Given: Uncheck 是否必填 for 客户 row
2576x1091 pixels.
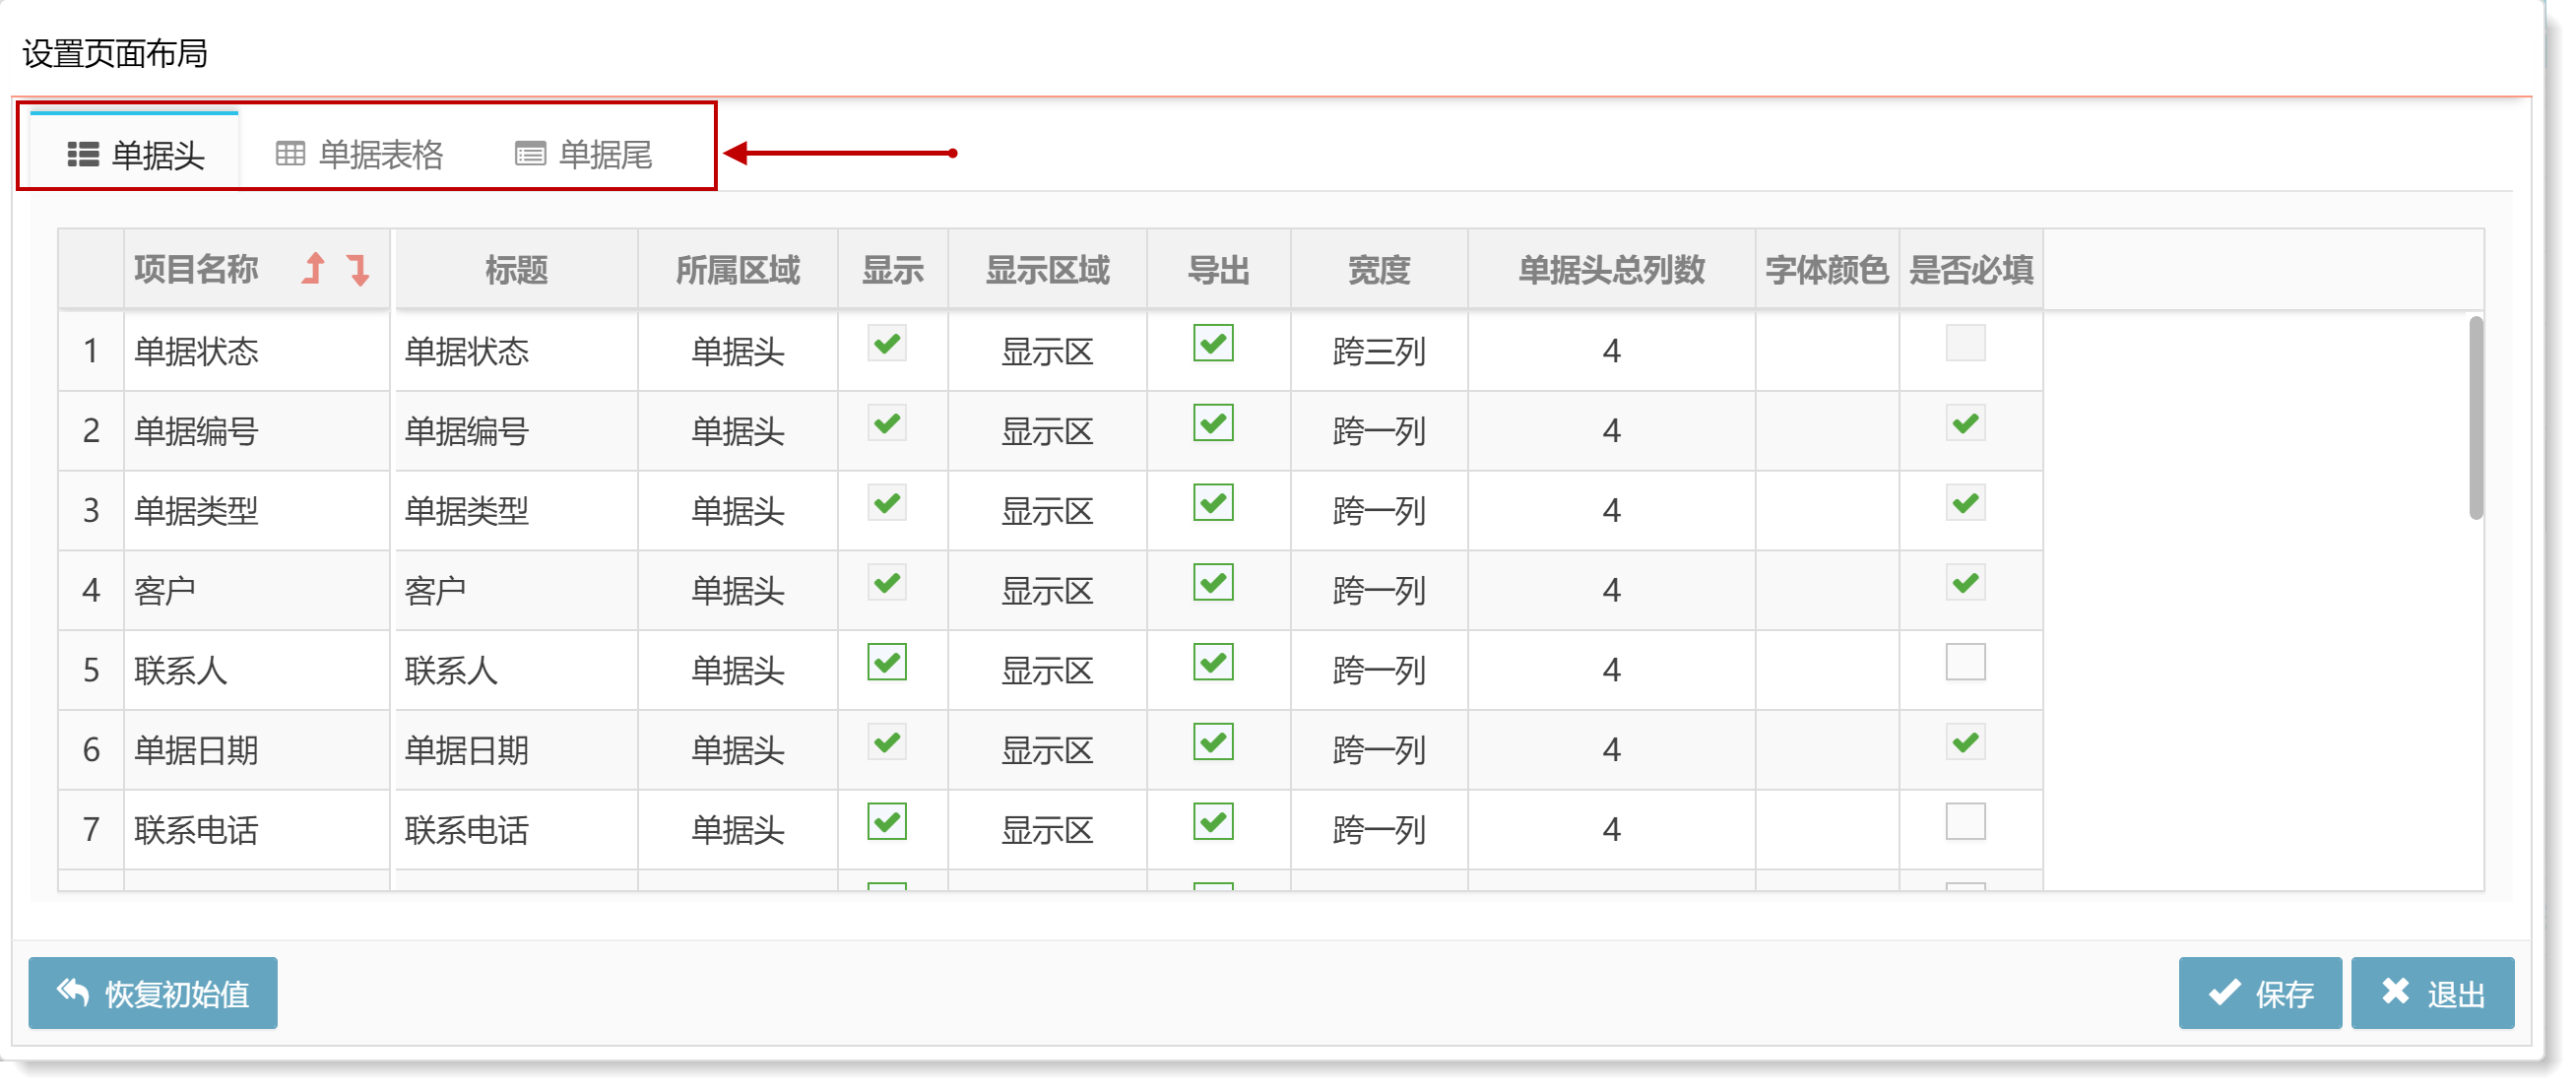Looking at the screenshot, I should point(1965,584).
